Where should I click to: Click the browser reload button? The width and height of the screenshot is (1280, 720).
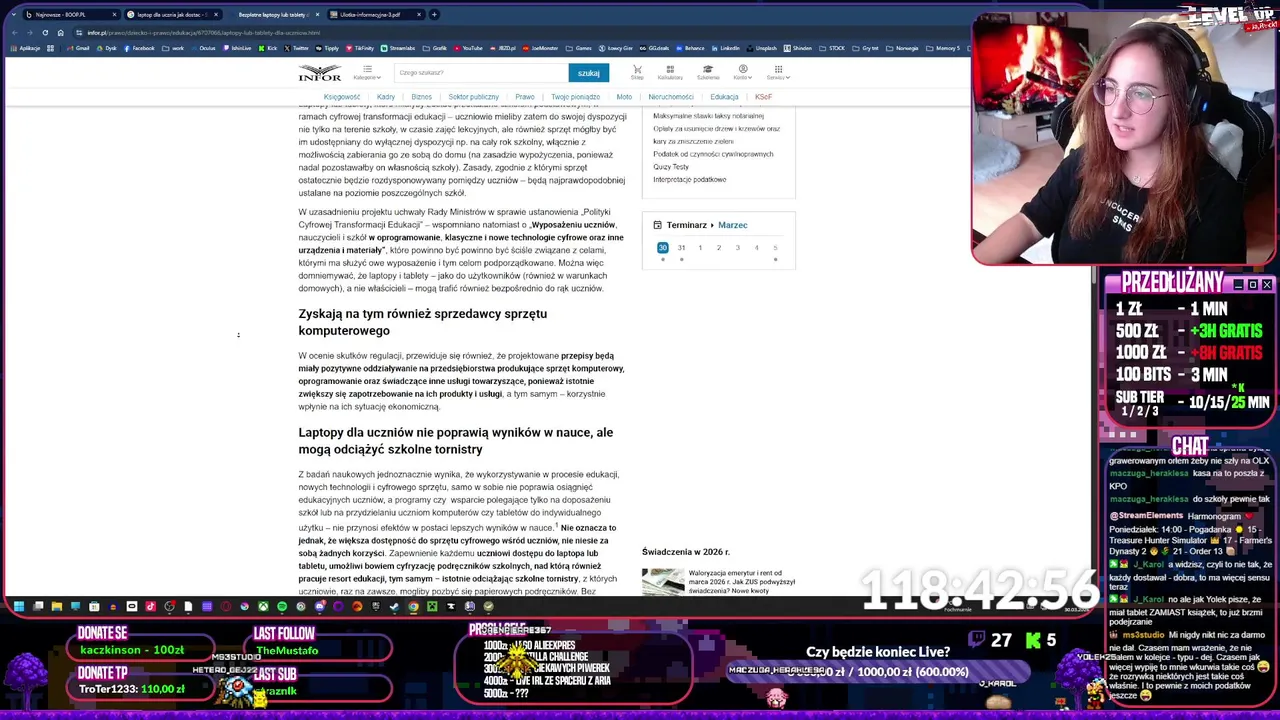(x=45, y=32)
